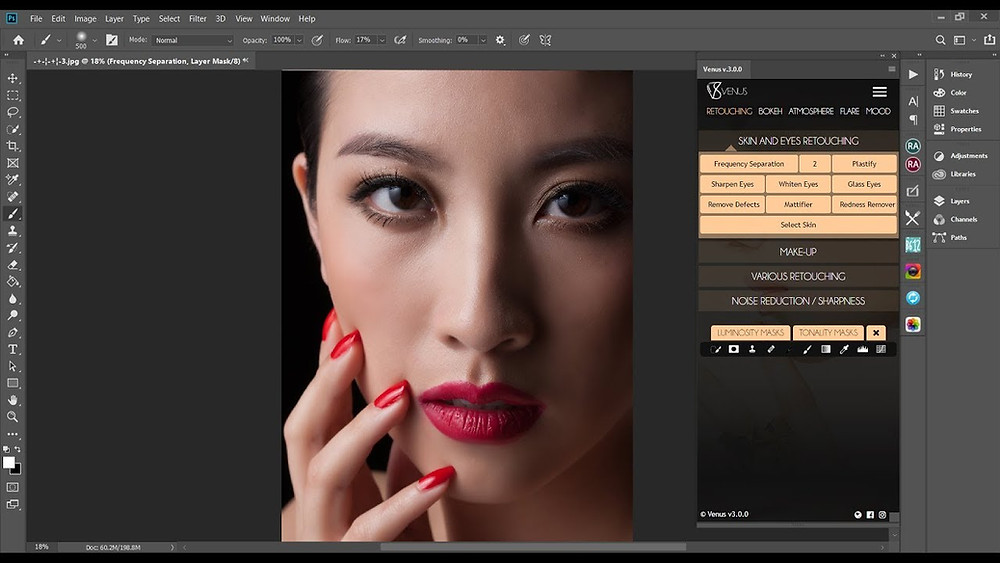Toggle pressure for opacity icon
This screenshot has width=1000, height=563.
click(317, 40)
